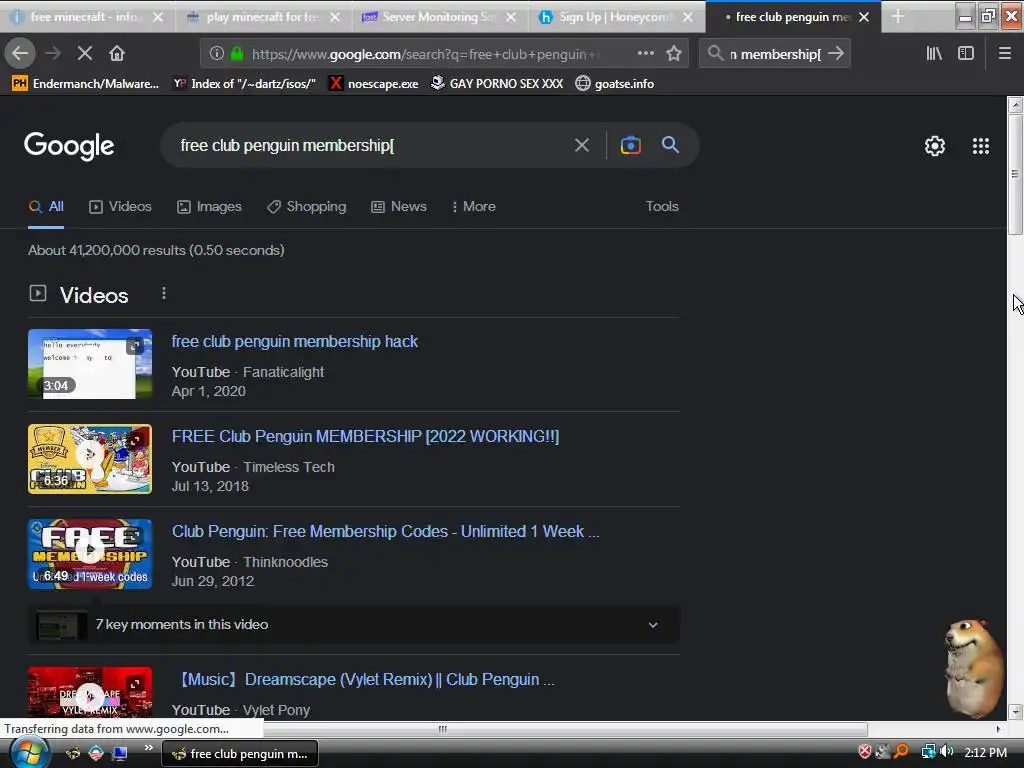This screenshot has width=1024, height=768.
Task: Click the taskbar clock showing 2:12 PM
Action: (985, 752)
